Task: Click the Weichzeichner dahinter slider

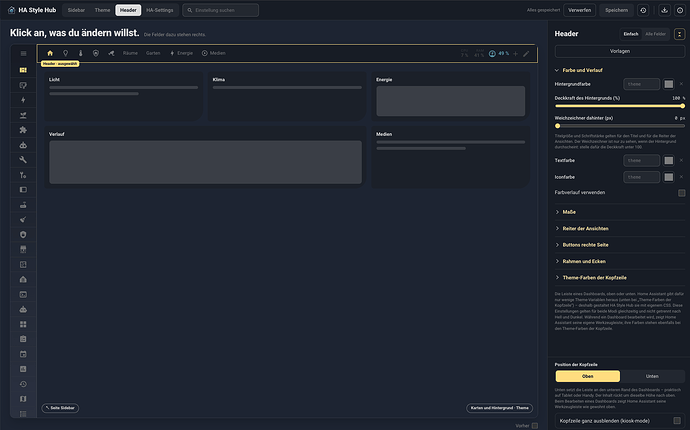Action: point(620,126)
